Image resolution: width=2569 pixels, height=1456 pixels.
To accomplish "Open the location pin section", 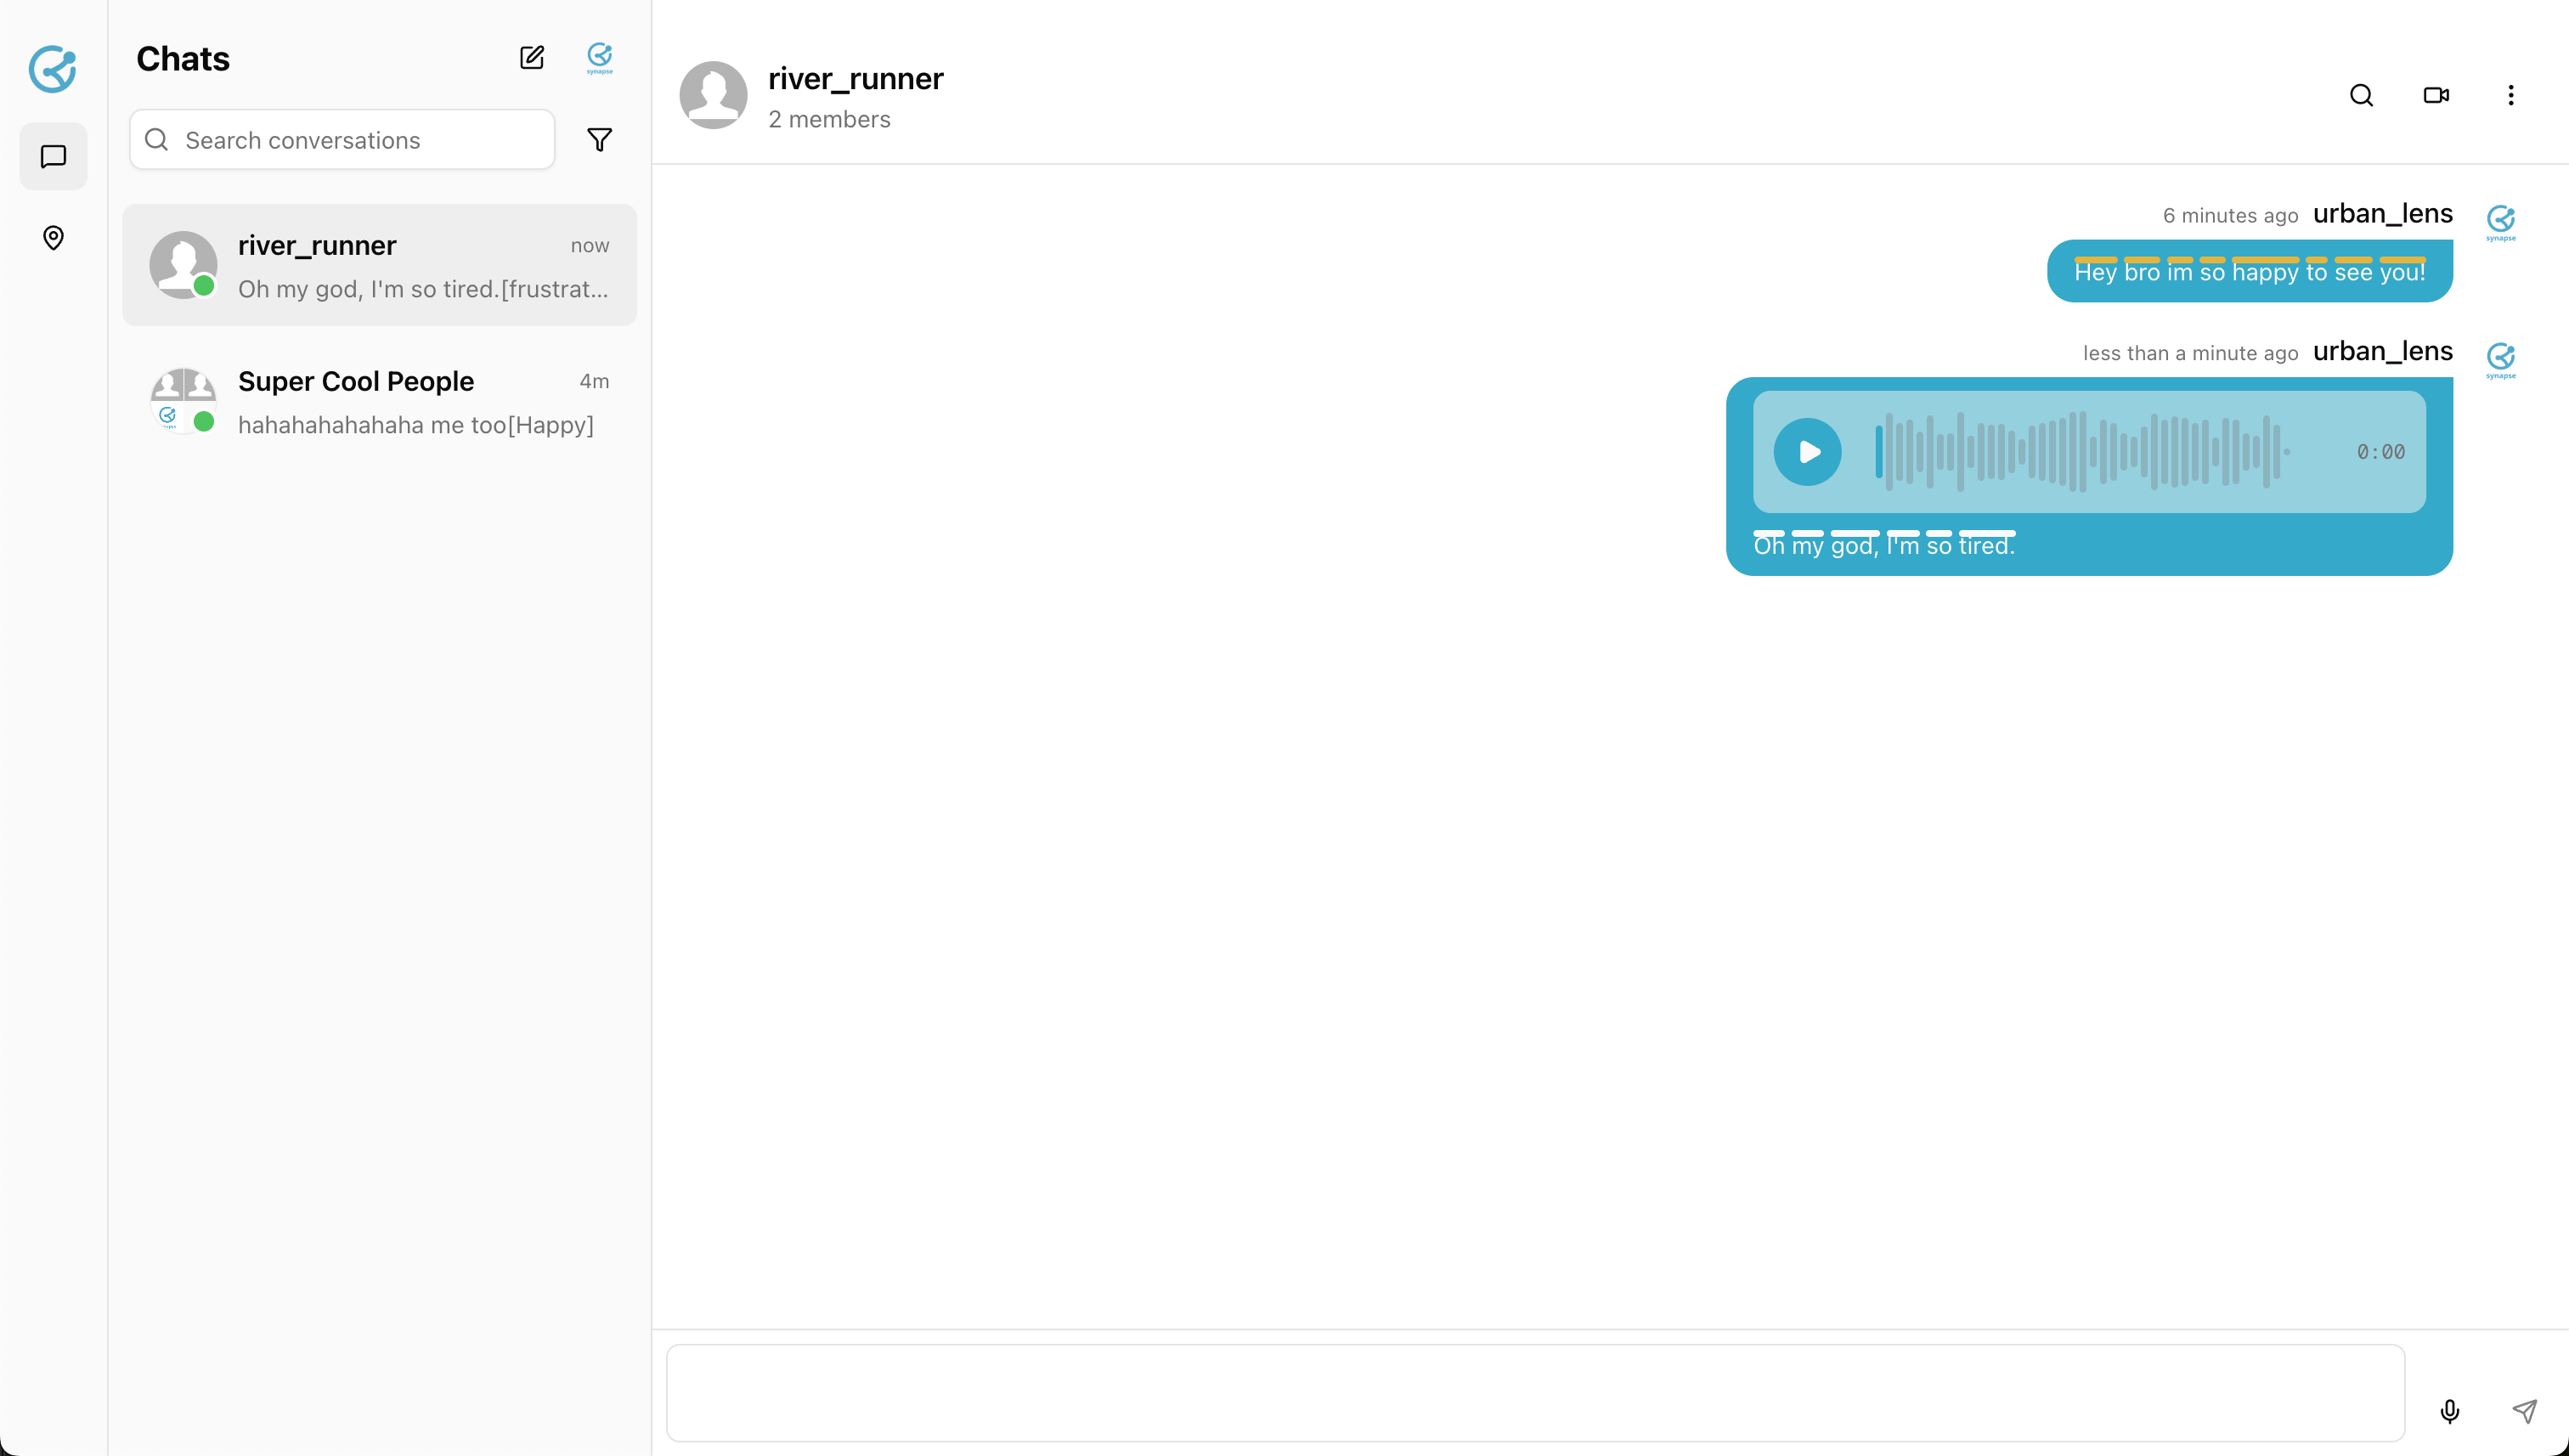I will [x=53, y=238].
